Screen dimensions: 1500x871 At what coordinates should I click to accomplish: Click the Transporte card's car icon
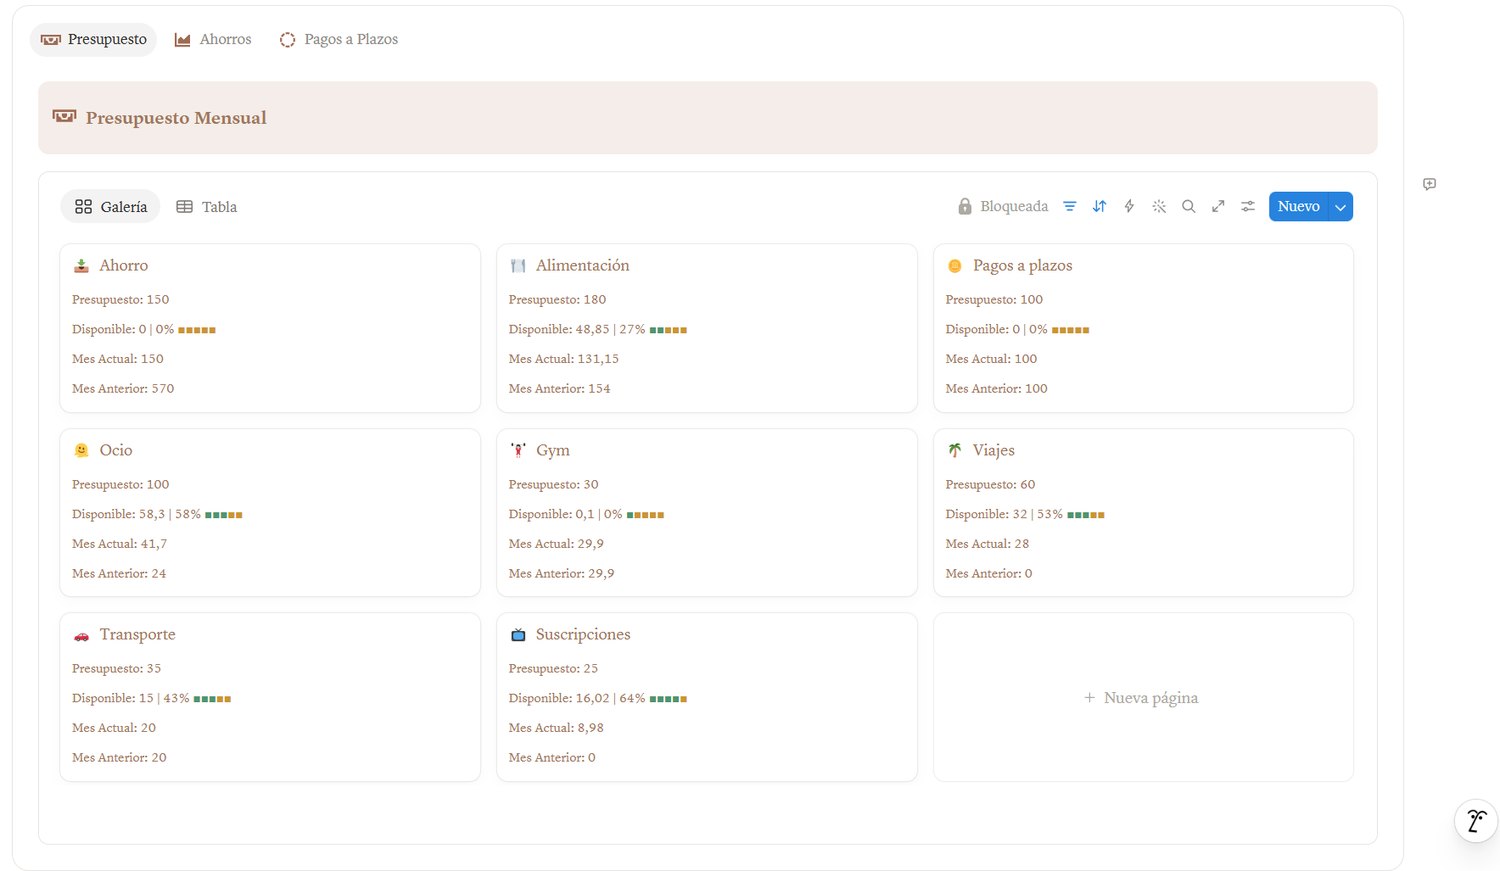[82, 635]
